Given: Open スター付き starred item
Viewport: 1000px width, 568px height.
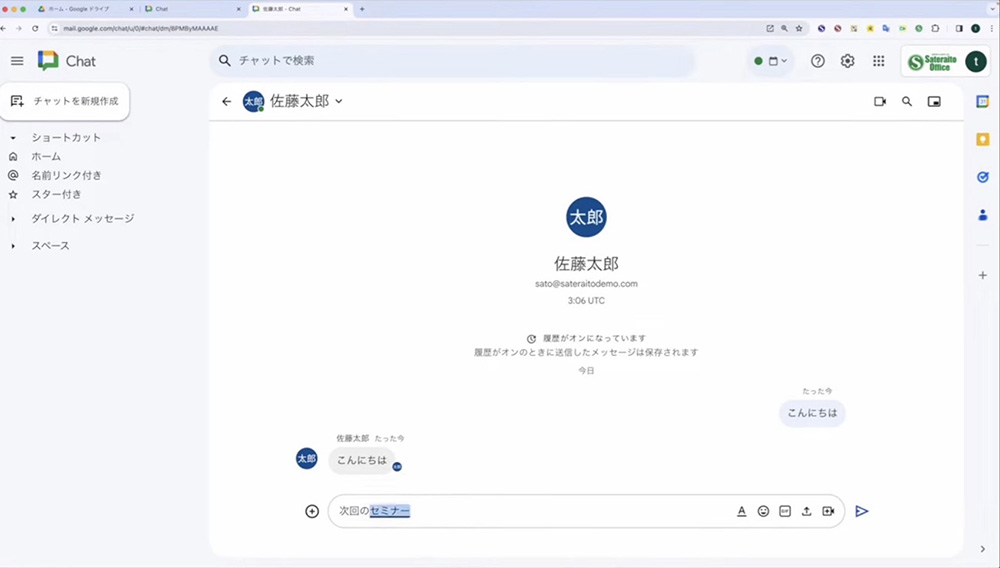Looking at the screenshot, I should pyautogui.click(x=56, y=194).
